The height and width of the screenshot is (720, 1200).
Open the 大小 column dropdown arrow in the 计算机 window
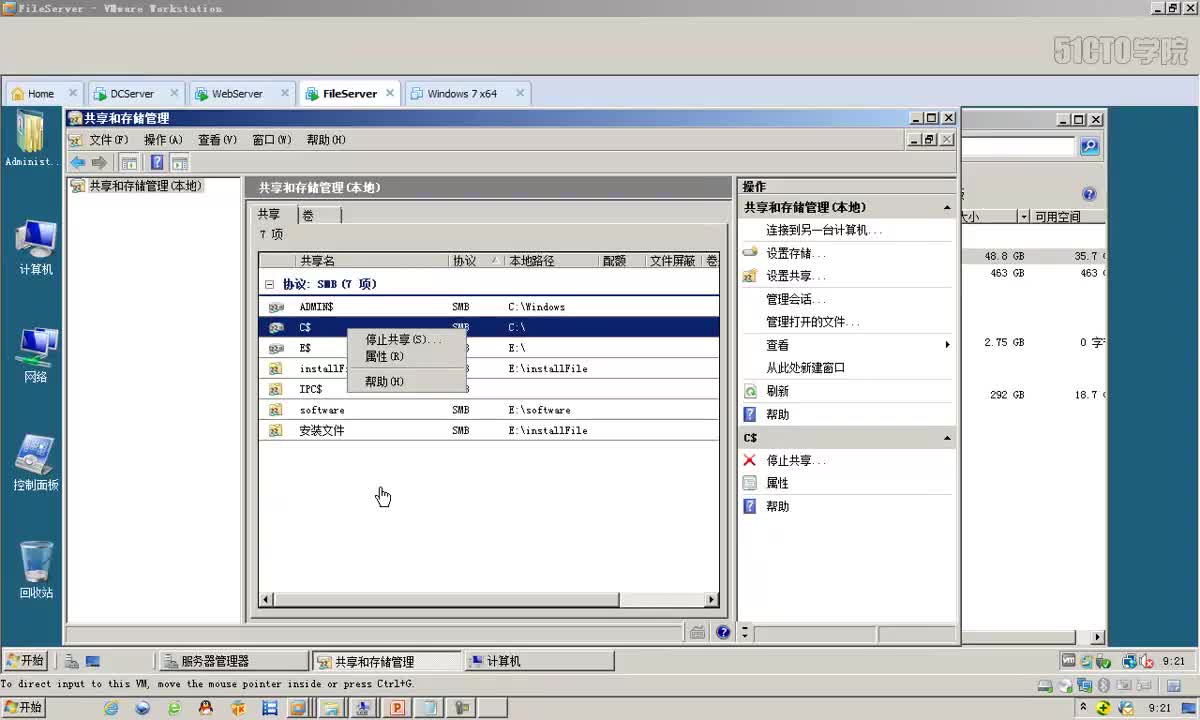tap(1024, 217)
